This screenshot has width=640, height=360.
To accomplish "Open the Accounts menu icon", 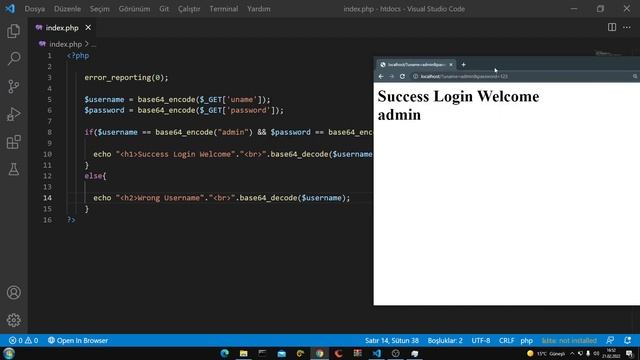I will click(x=13, y=293).
